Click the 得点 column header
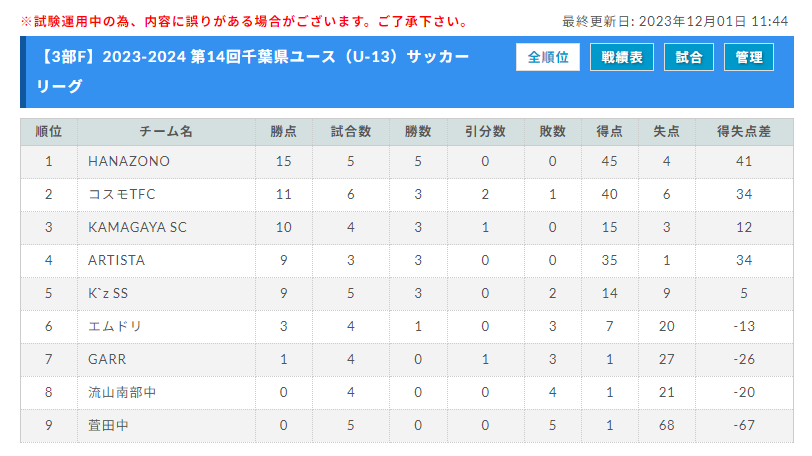812x456 pixels. pyautogui.click(x=610, y=132)
